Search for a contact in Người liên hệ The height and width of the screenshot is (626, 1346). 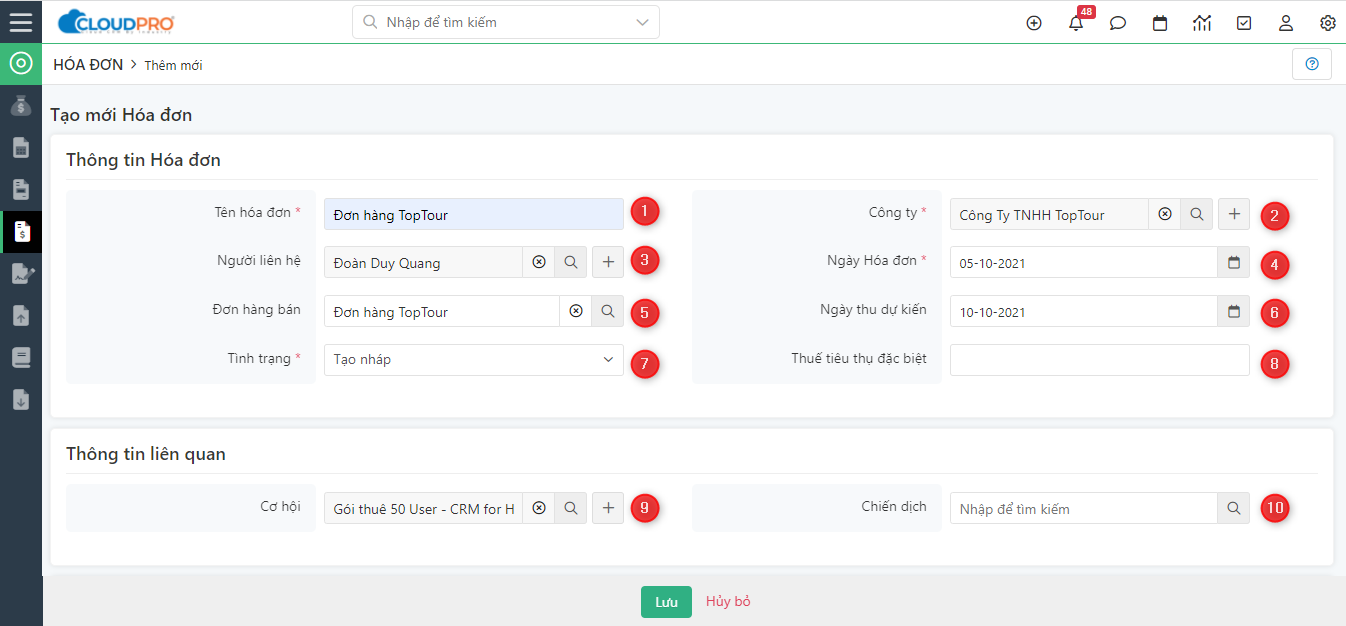coord(571,262)
